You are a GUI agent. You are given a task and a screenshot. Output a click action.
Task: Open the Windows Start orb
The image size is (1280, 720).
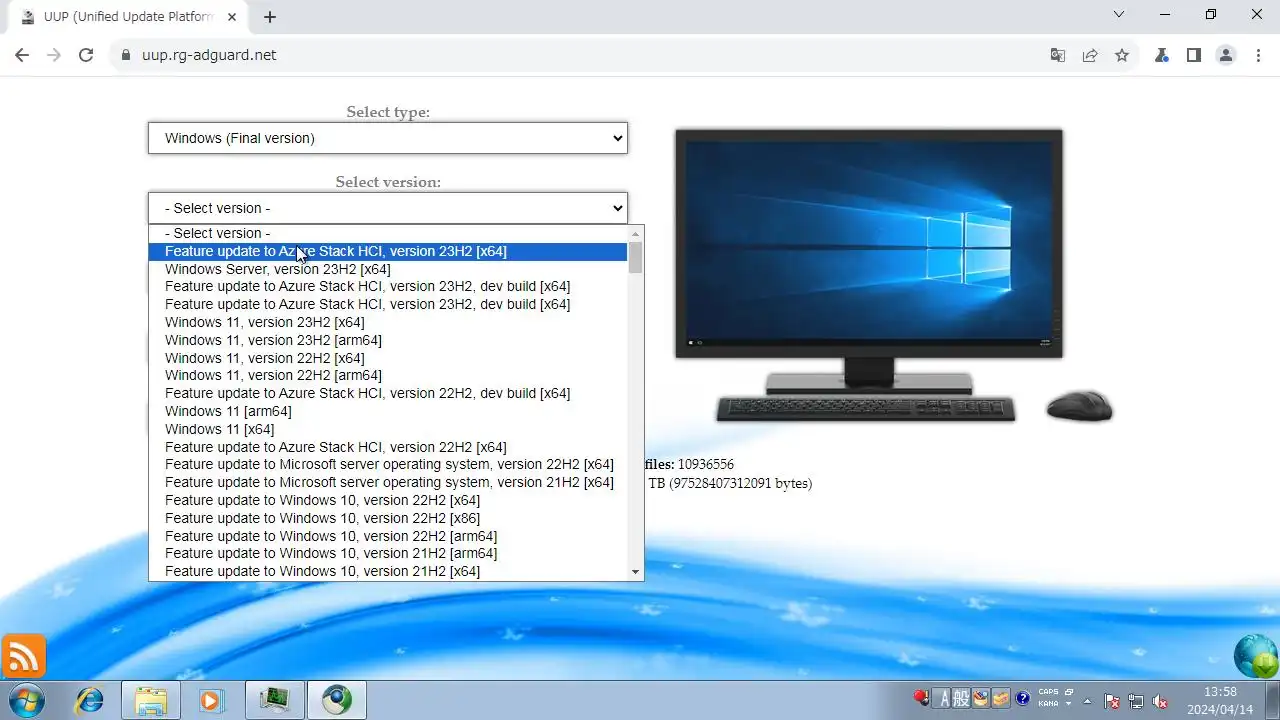click(27, 700)
